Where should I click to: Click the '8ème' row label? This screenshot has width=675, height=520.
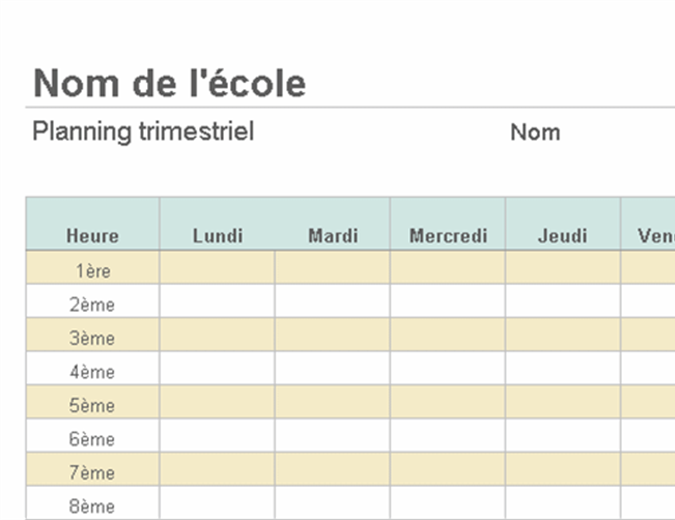(92, 506)
